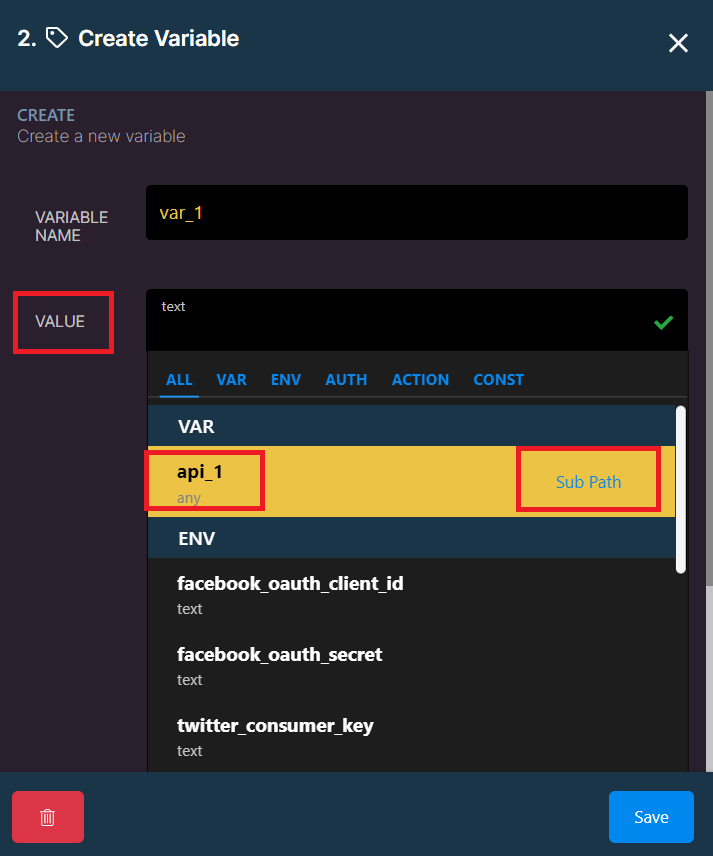
Task: Focus the text value input field
Action: point(417,320)
